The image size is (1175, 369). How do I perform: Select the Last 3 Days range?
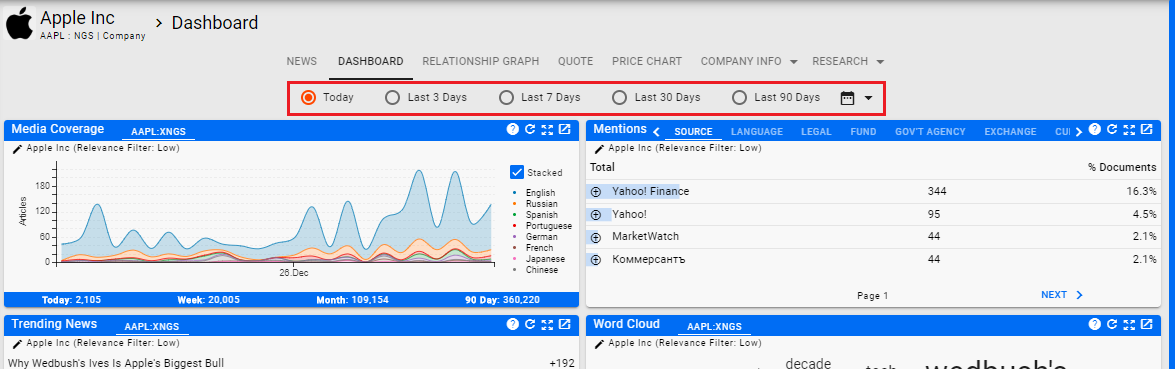[x=392, y=98]
